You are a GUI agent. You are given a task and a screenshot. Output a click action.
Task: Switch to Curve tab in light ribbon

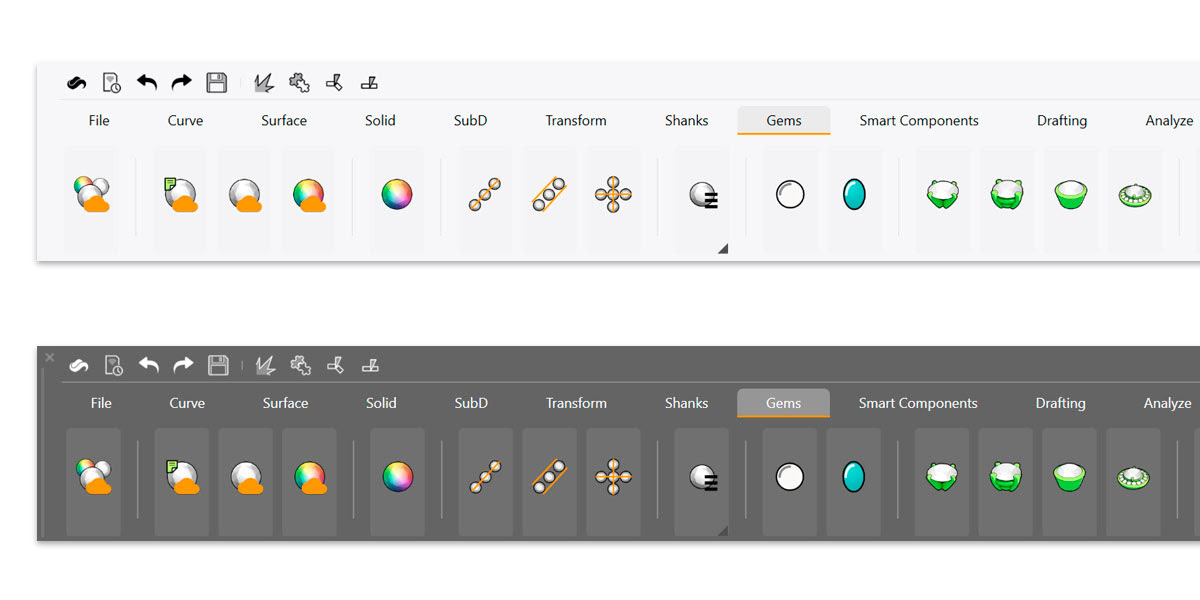coord(185,120)
